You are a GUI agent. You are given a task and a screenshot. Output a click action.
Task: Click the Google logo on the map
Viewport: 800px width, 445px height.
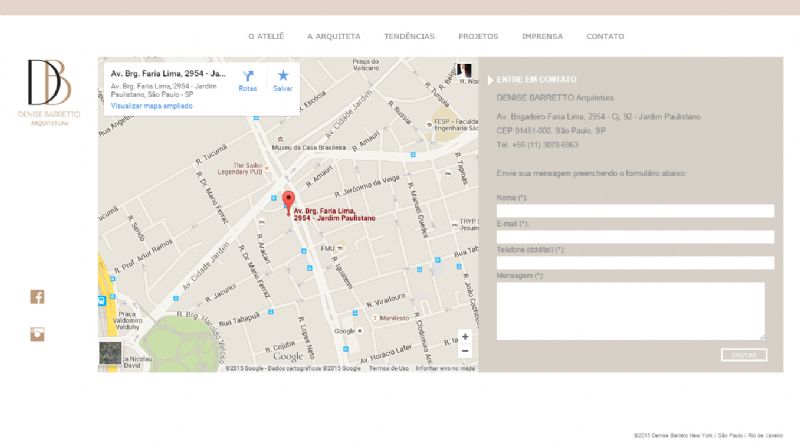(x=288, y=356)
